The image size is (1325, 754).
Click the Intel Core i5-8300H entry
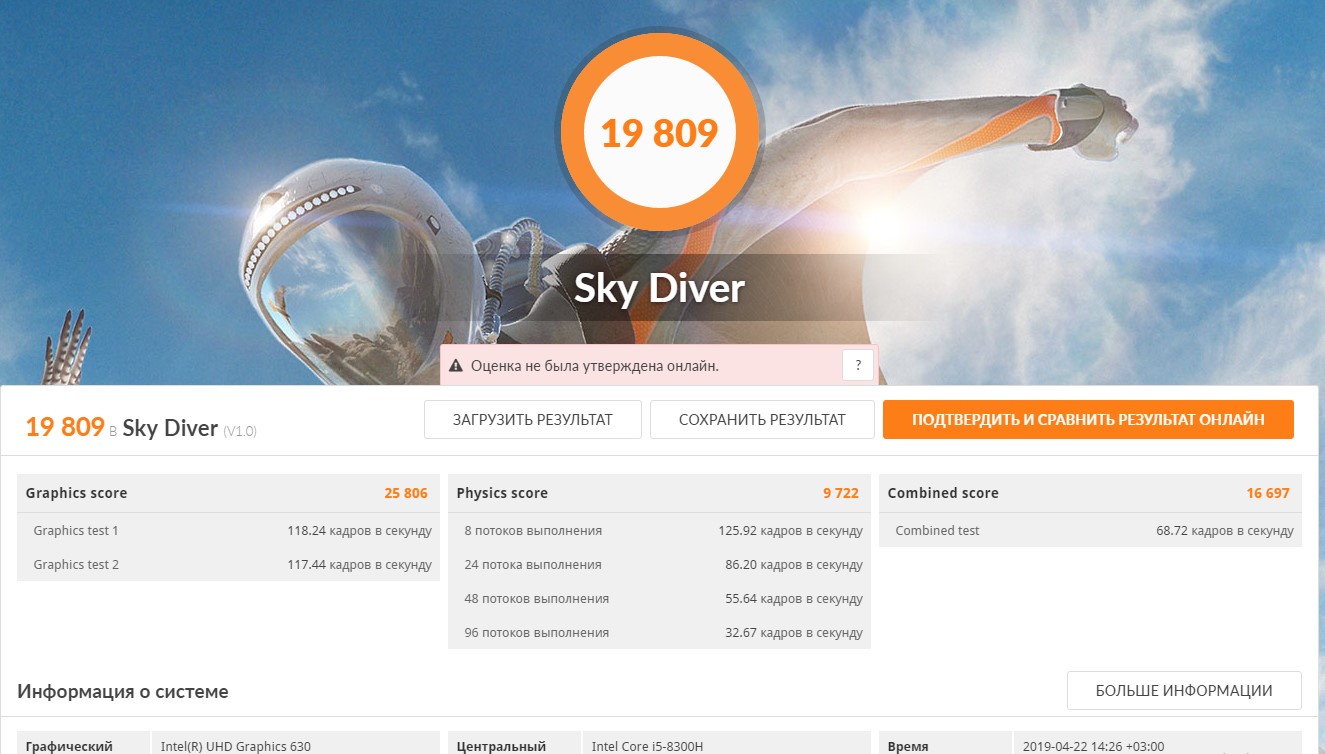click(648, 746)
